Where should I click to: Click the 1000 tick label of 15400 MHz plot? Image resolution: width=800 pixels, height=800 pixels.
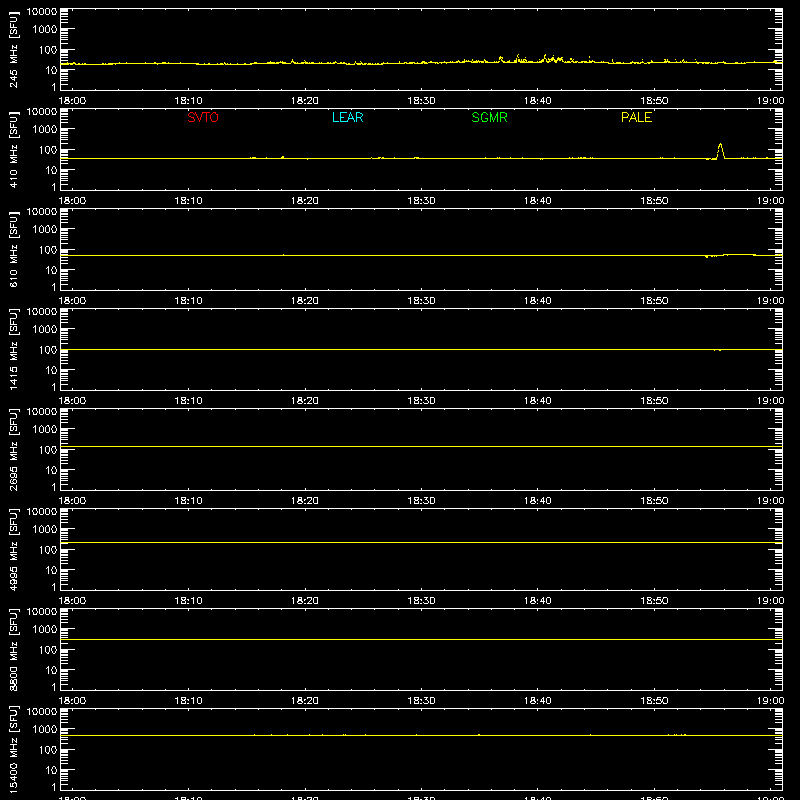45,730
